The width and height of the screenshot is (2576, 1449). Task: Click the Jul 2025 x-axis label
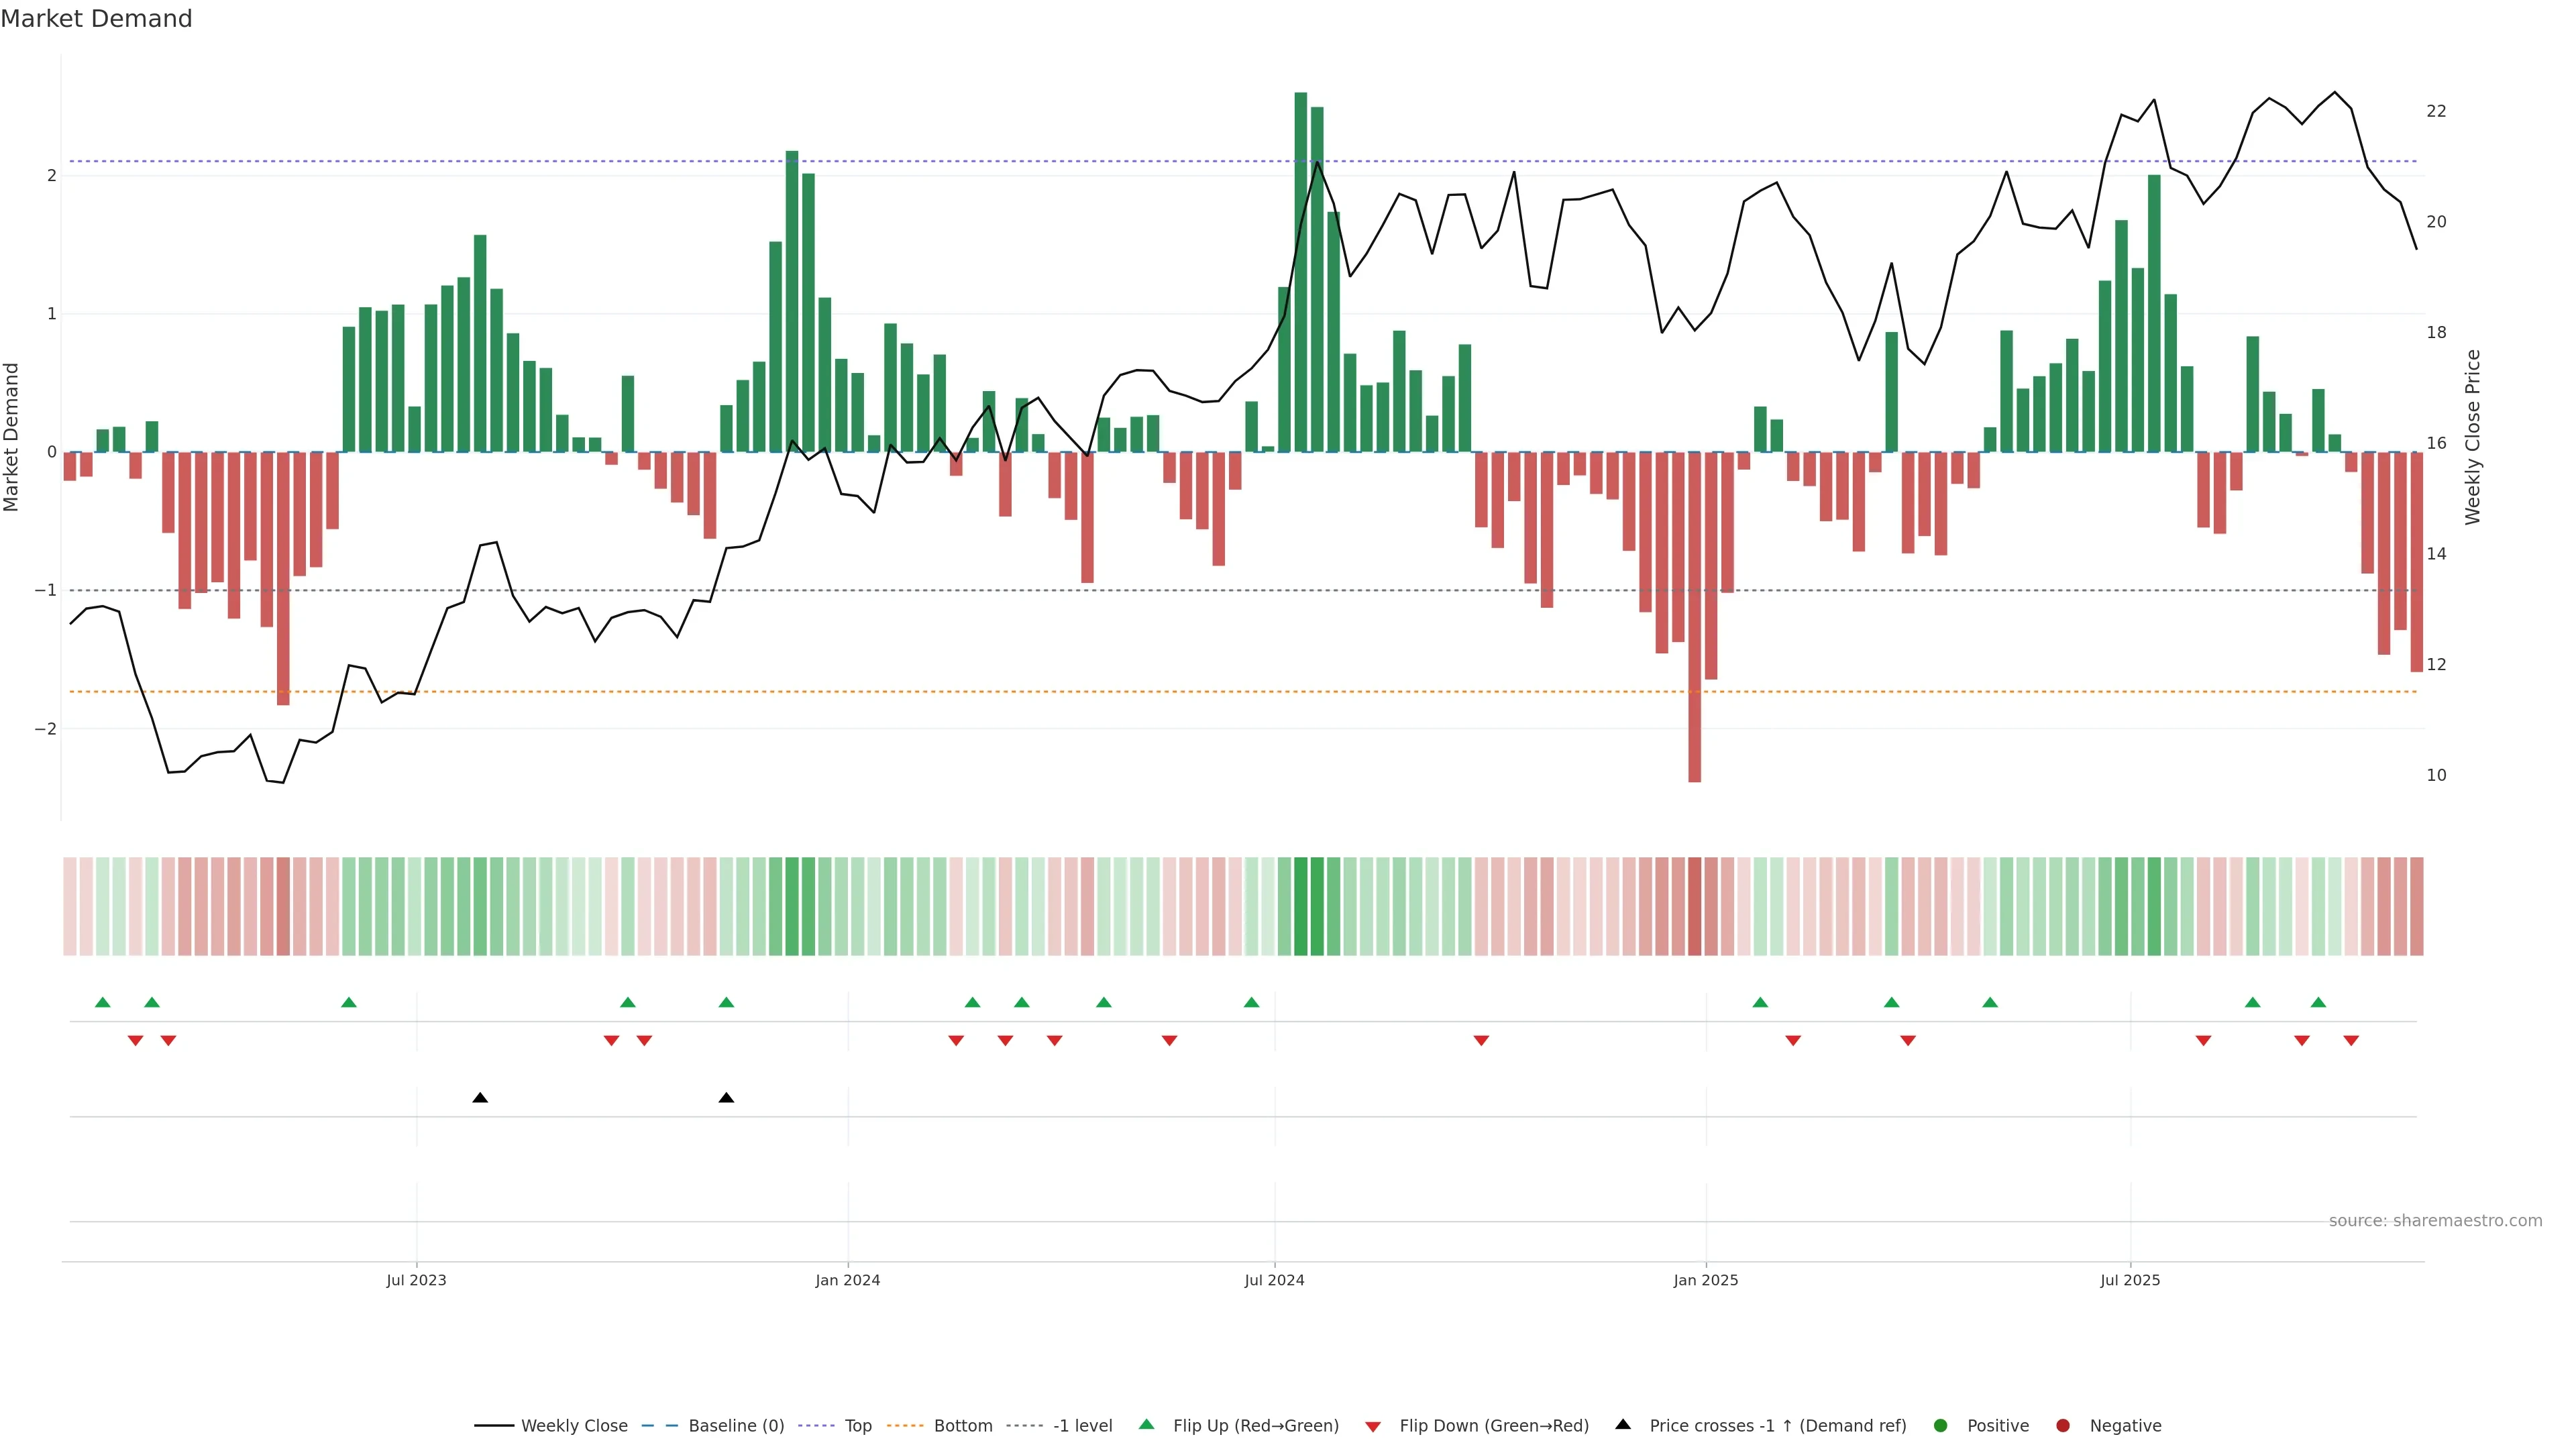click(x=2130, y=1280)
